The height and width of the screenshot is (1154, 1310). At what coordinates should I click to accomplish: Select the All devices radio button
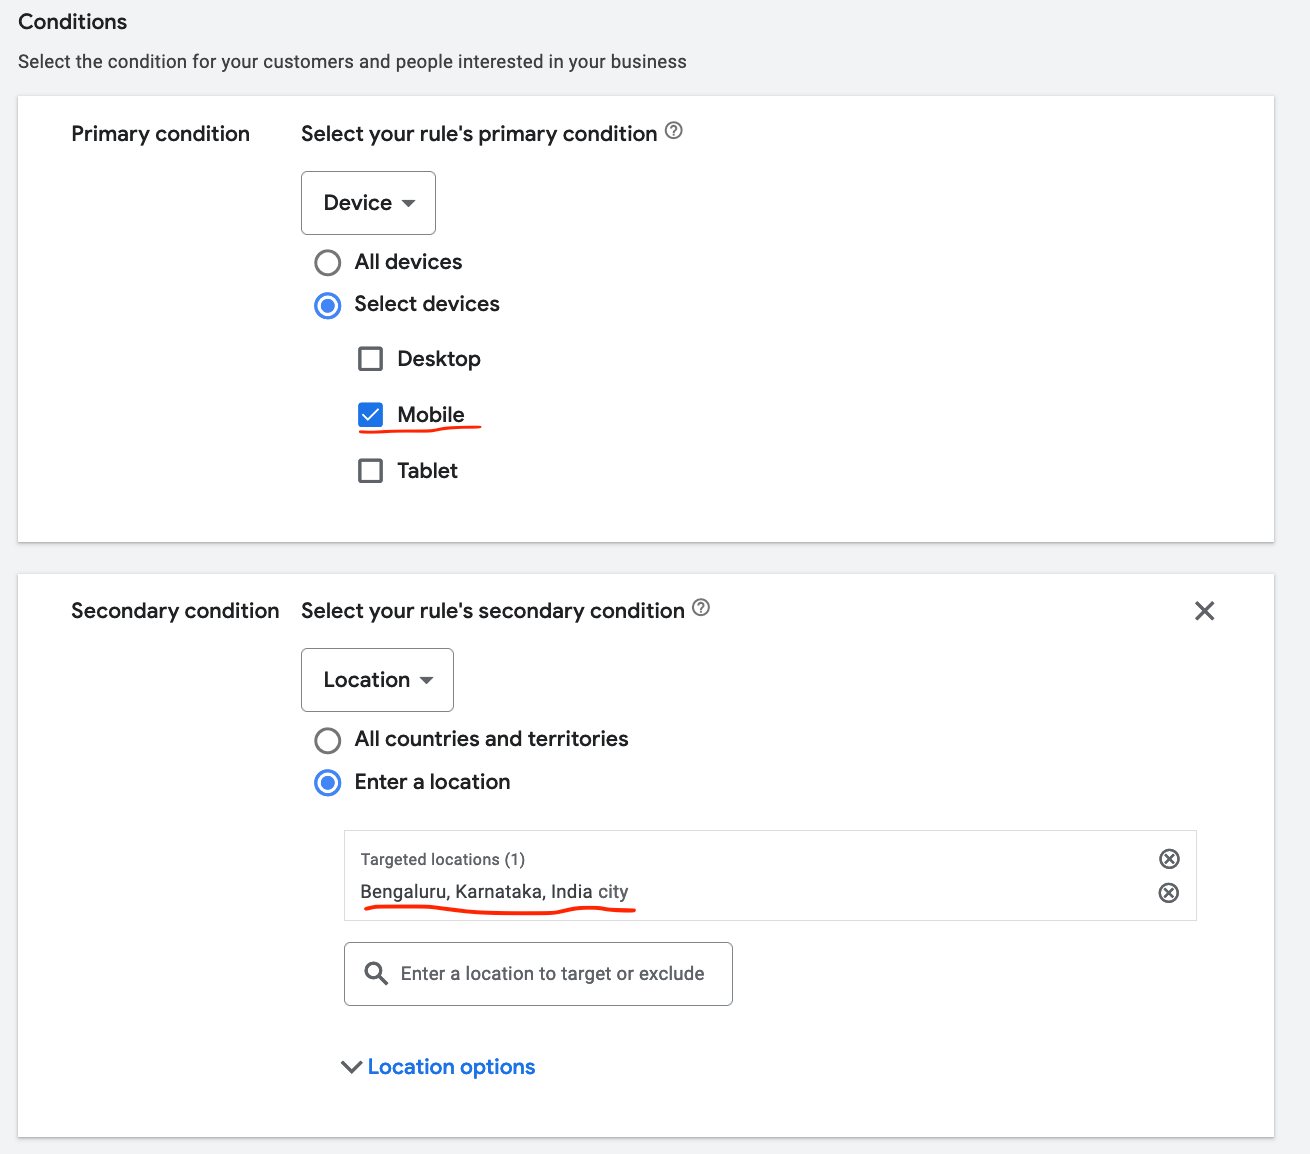click(328, 263)
